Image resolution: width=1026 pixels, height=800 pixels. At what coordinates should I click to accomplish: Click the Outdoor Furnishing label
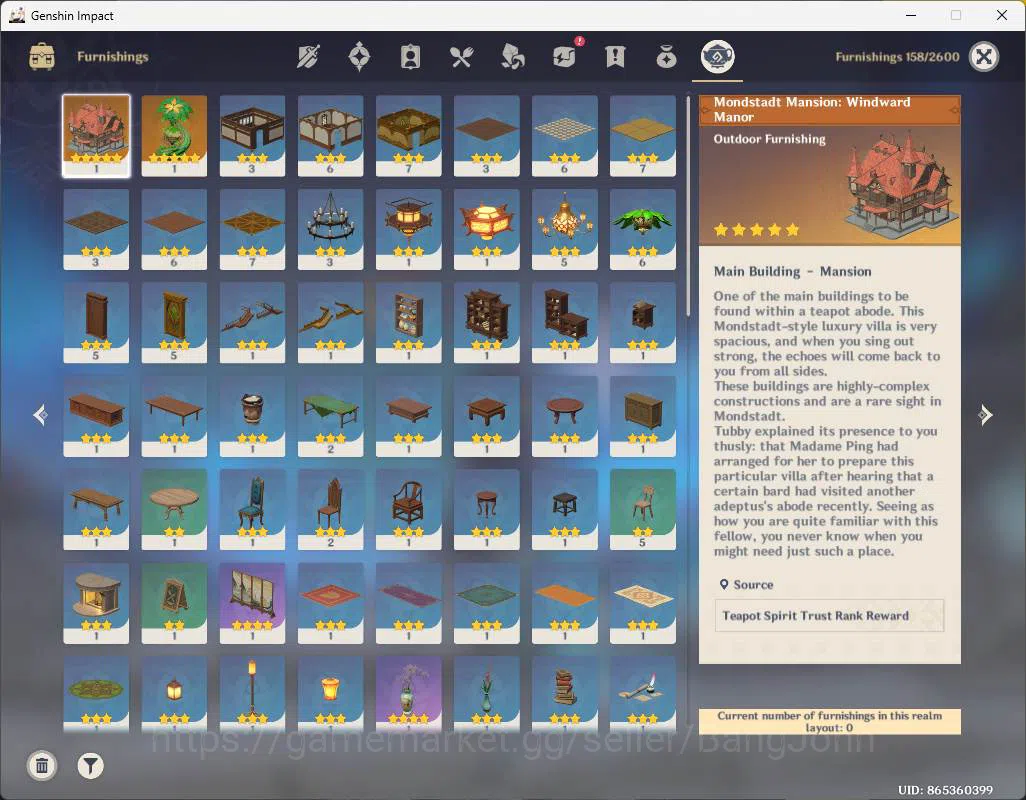point(770,139)
